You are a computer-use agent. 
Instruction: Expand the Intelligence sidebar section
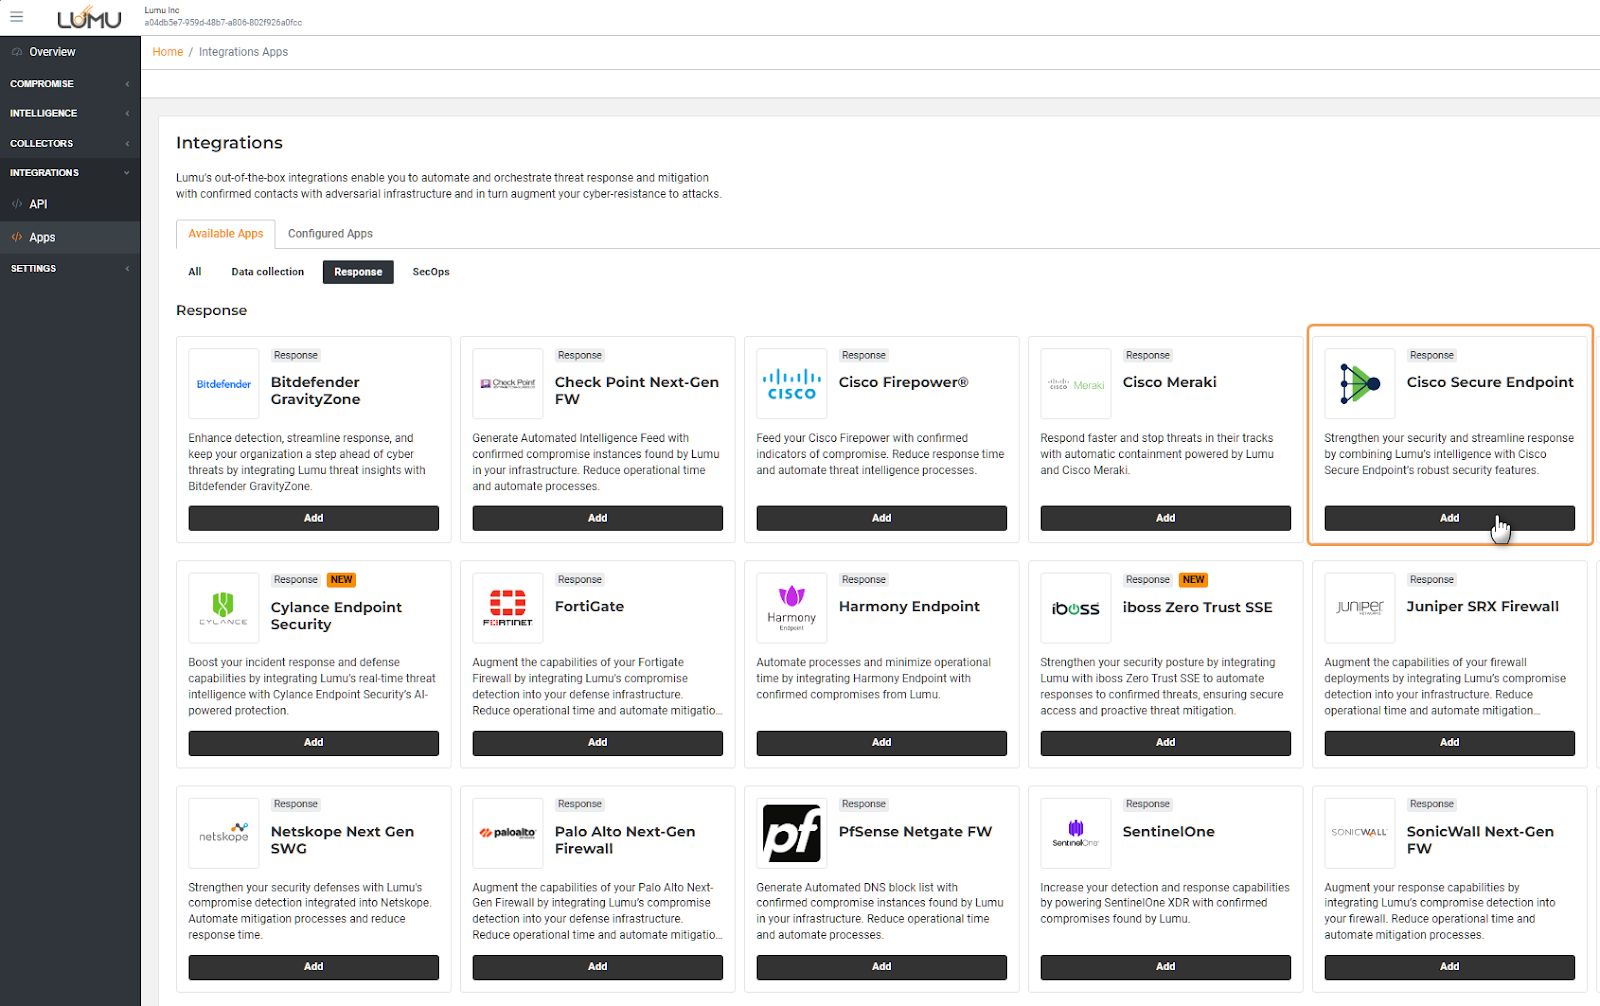coord(70,114)
